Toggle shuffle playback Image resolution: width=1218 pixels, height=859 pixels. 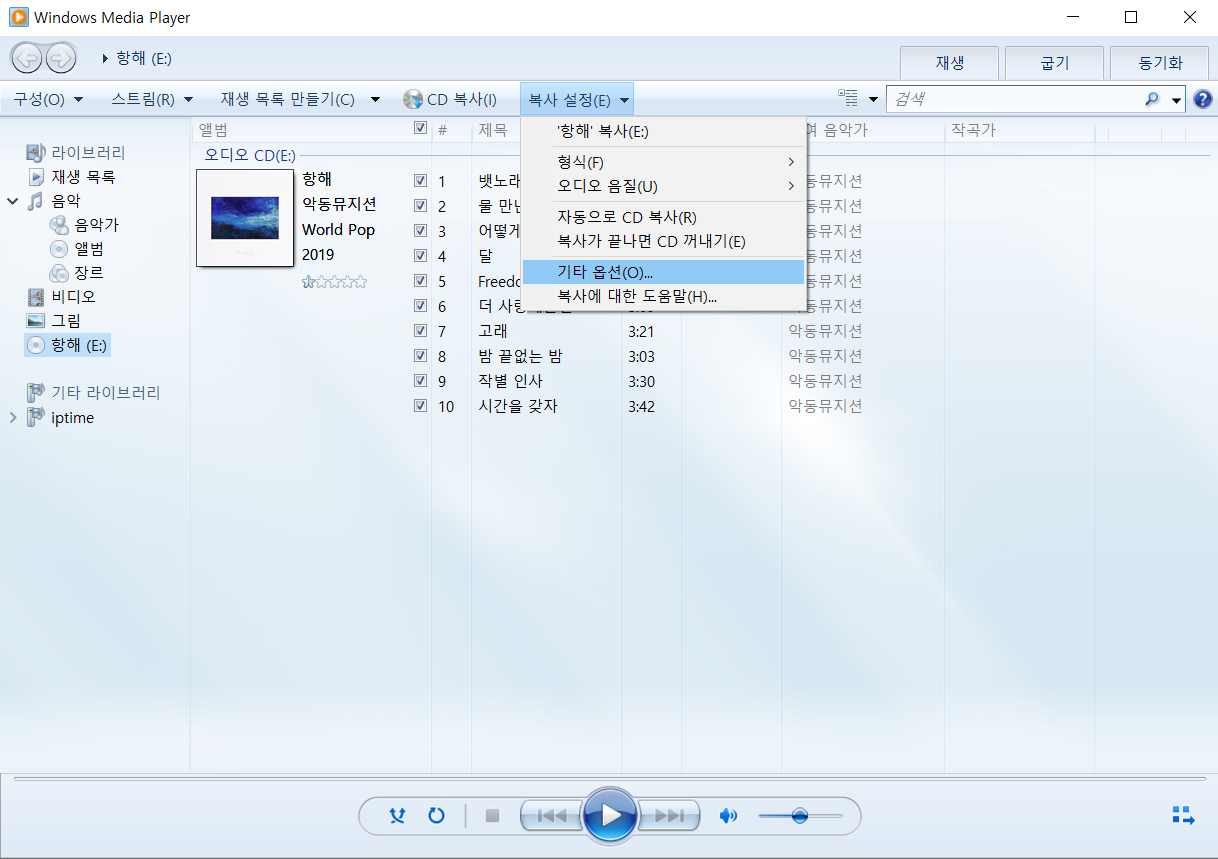click(x=398, y=815)
